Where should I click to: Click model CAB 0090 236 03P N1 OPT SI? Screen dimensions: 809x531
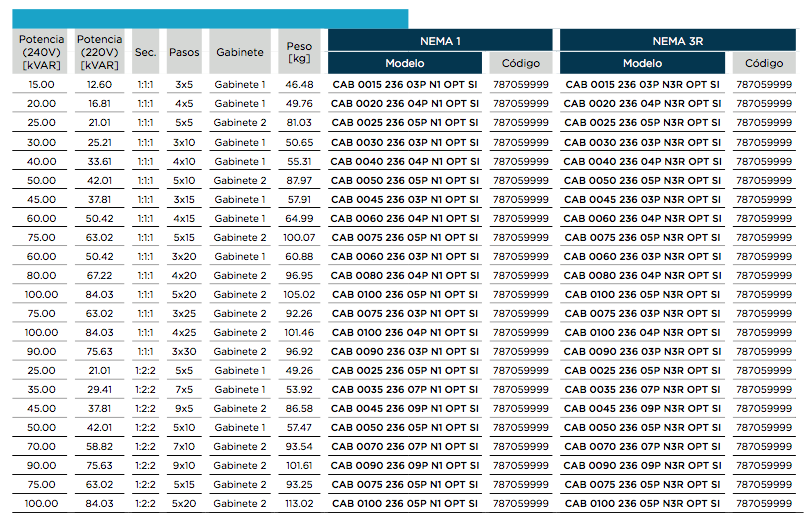click(405, 351)
